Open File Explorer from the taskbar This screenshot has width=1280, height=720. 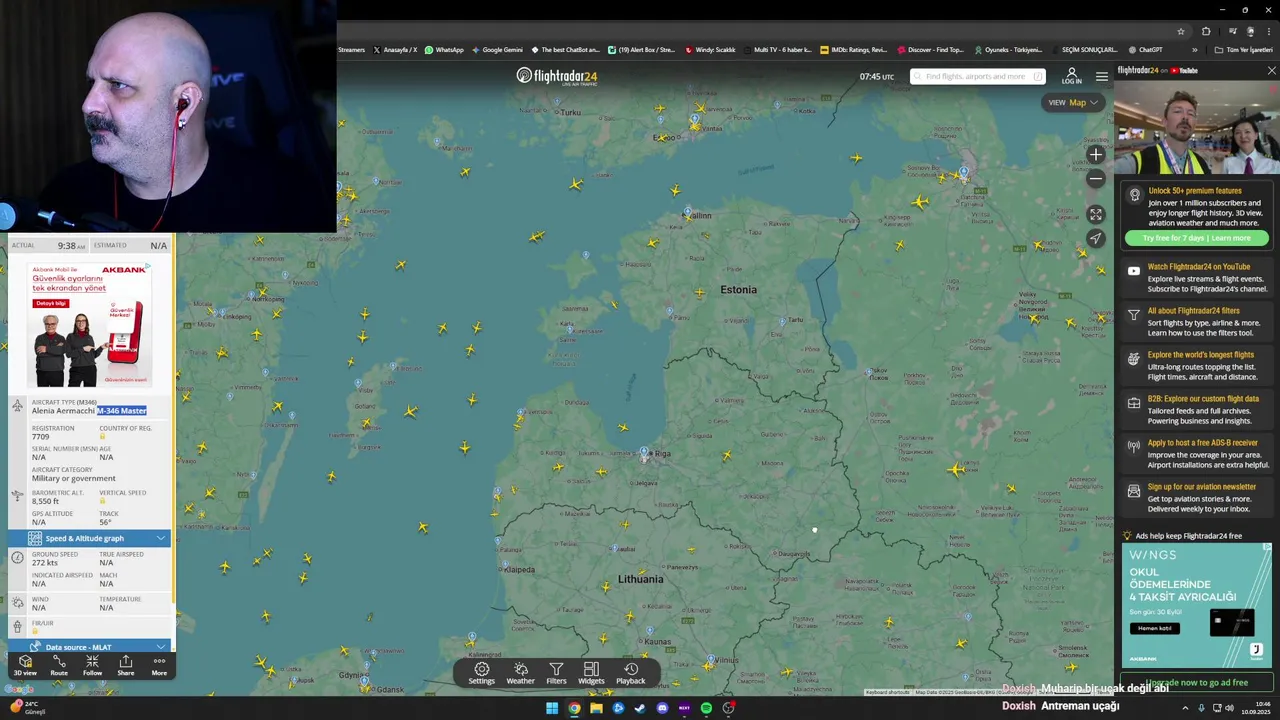pyautogui.click(x=596, y=708)
